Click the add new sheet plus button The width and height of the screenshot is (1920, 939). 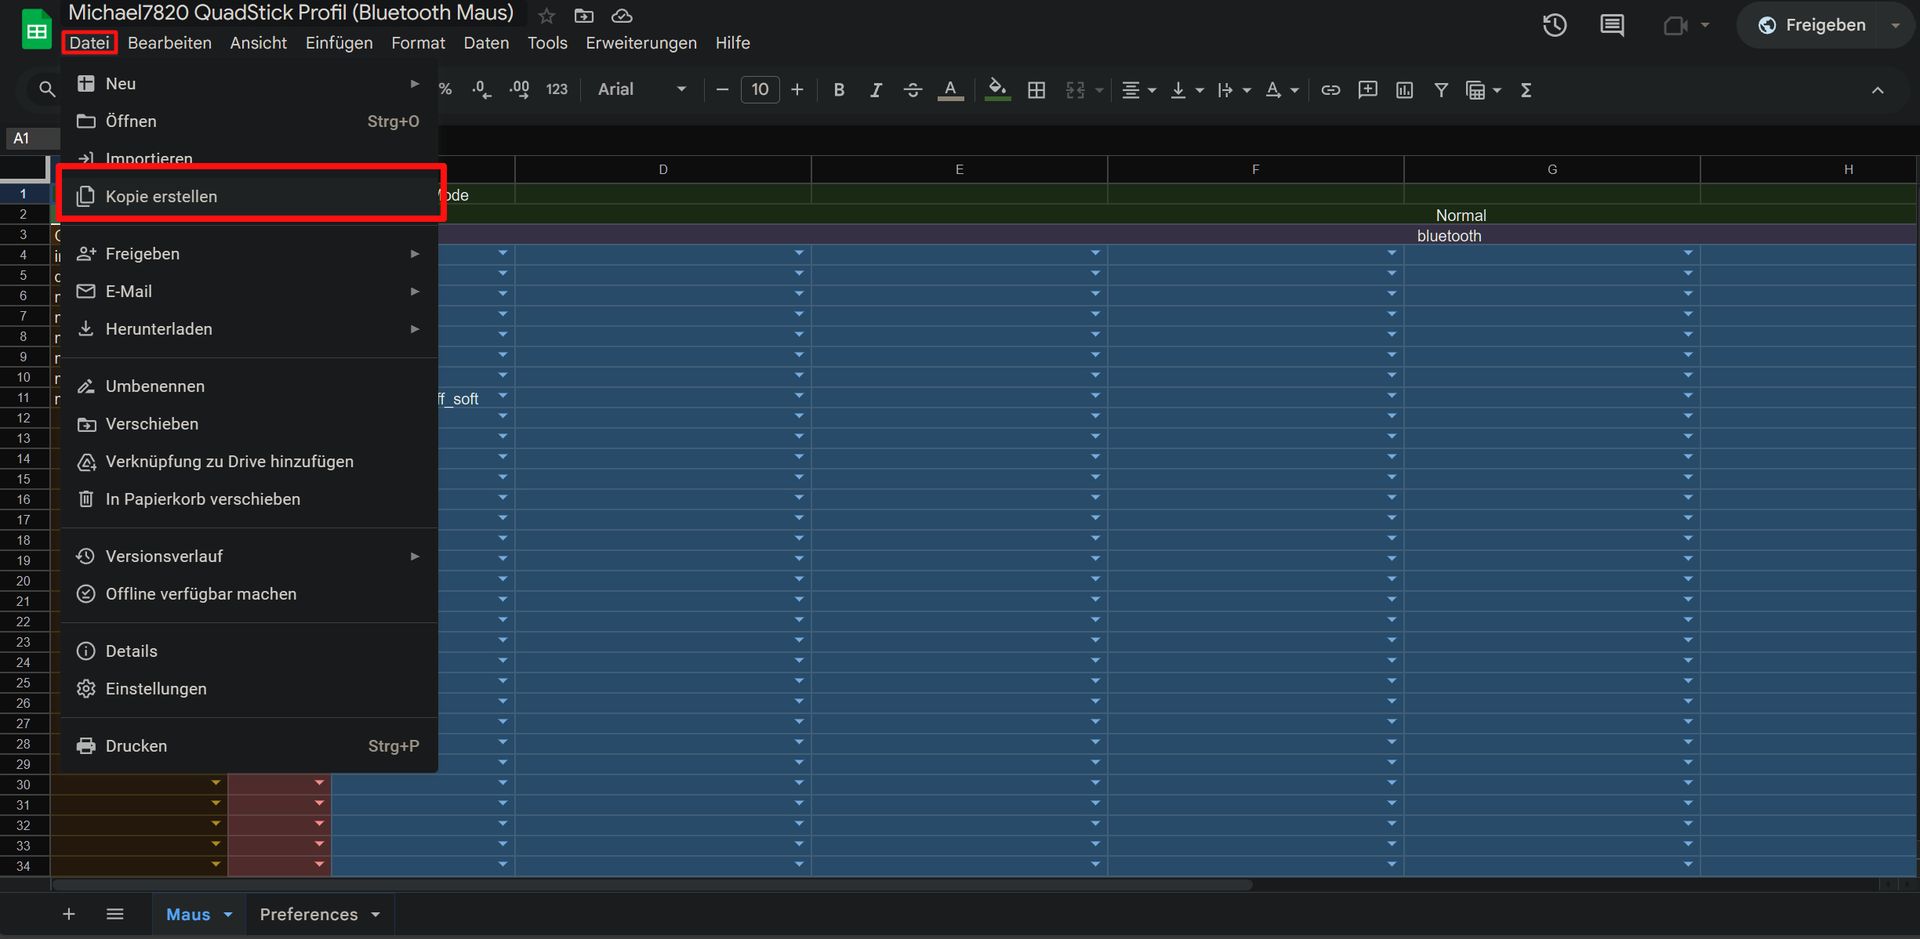point(69,914)
